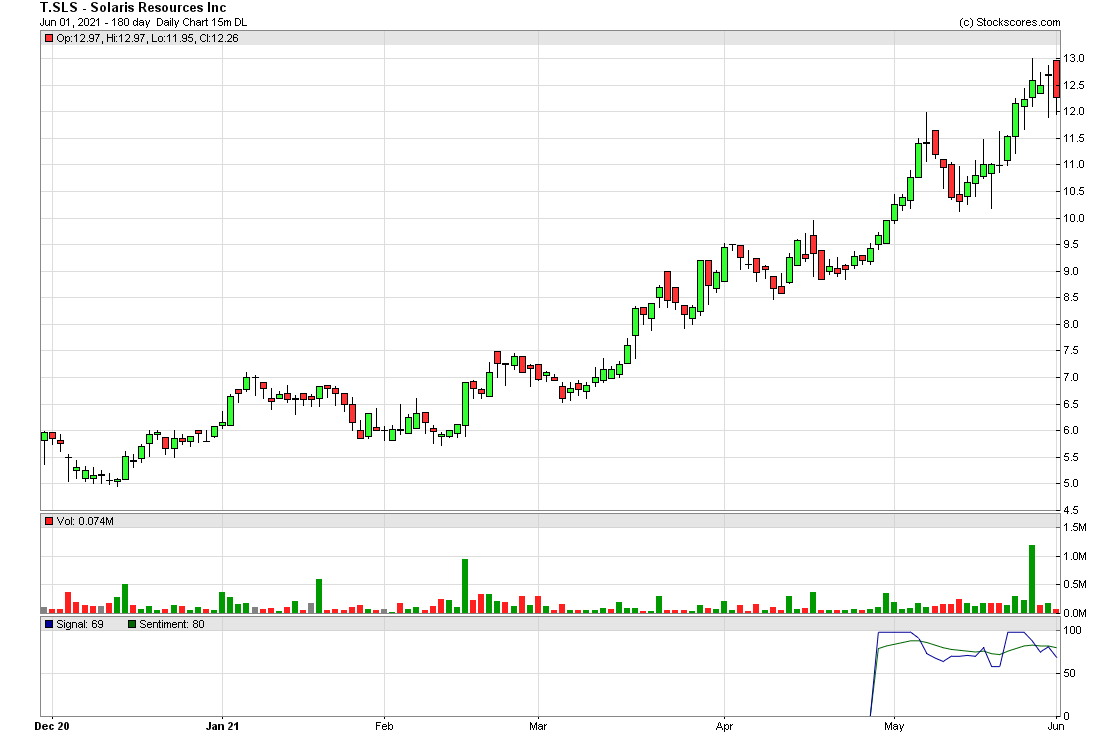
Task: Click the 100 signal axis label
Action: (1072, 631)
